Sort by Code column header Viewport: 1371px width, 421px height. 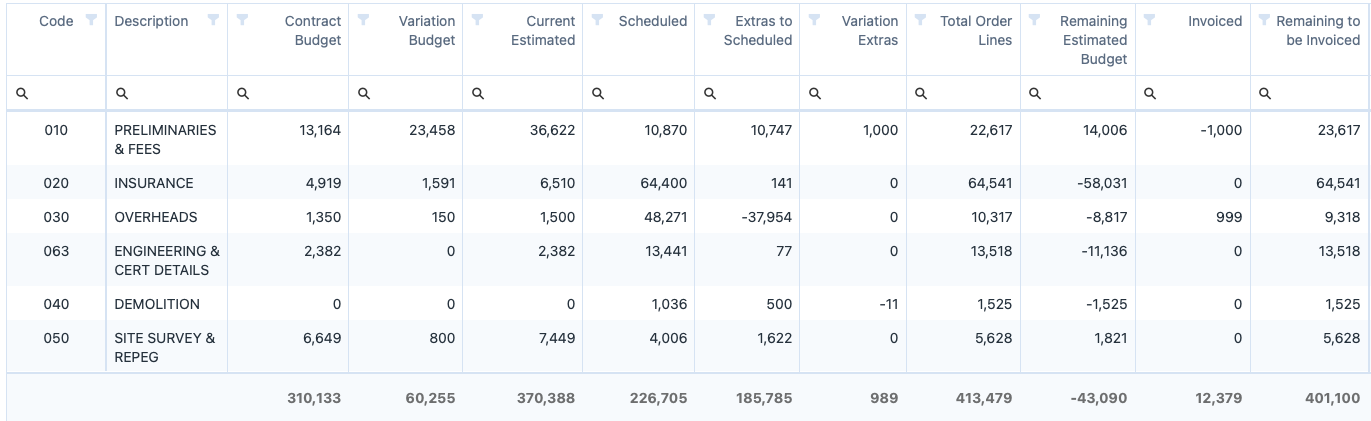[x=56, y=20]
